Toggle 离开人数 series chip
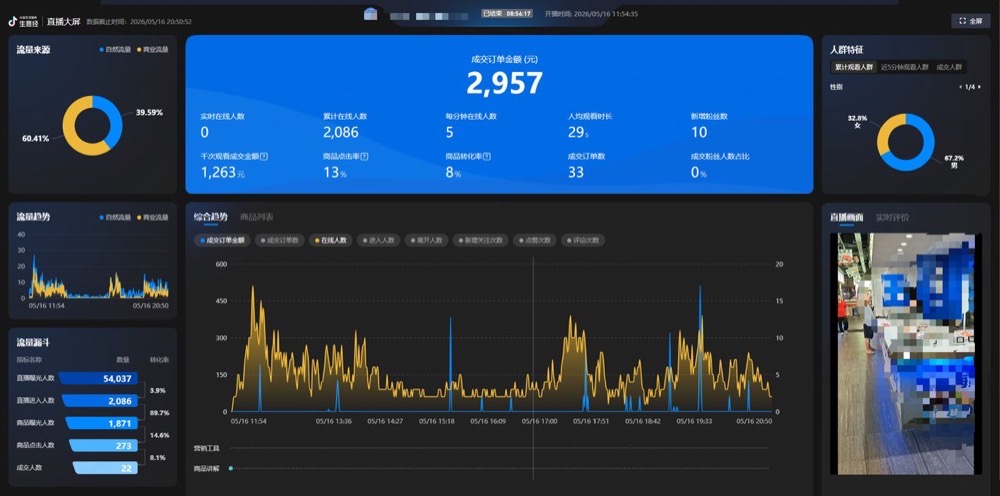Image resolution: width=1000 pixels, height=496 pixels. [426, 240]
